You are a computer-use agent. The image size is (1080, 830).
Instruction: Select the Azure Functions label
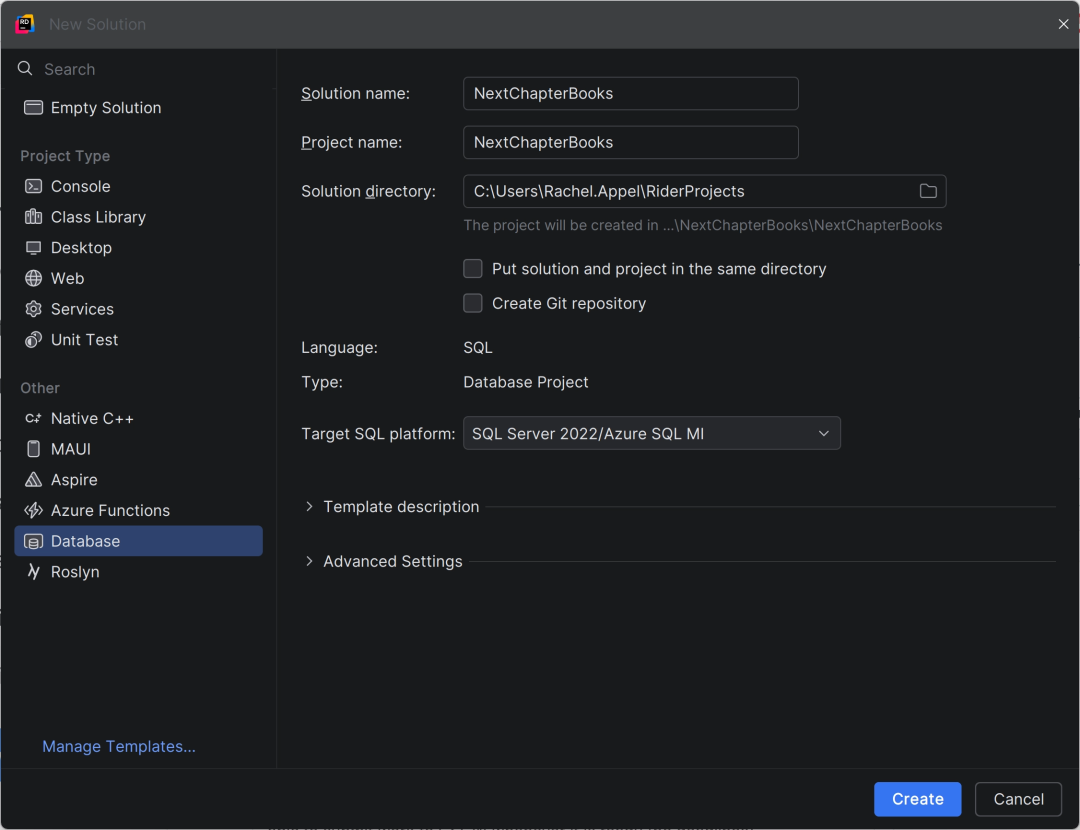click(x=110, y=510)
